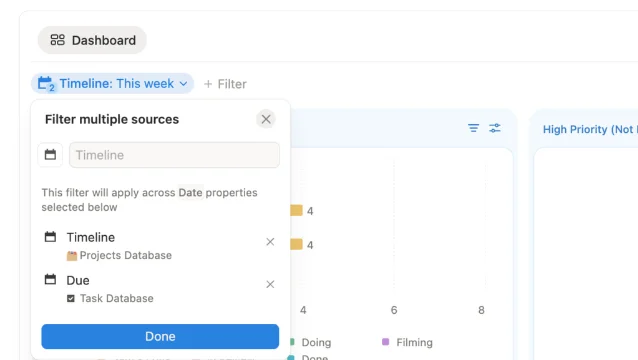This screenshot has height=360, width=638.
Task: Click the lower yellow bar labeled 4
Action: pos(296,244)
